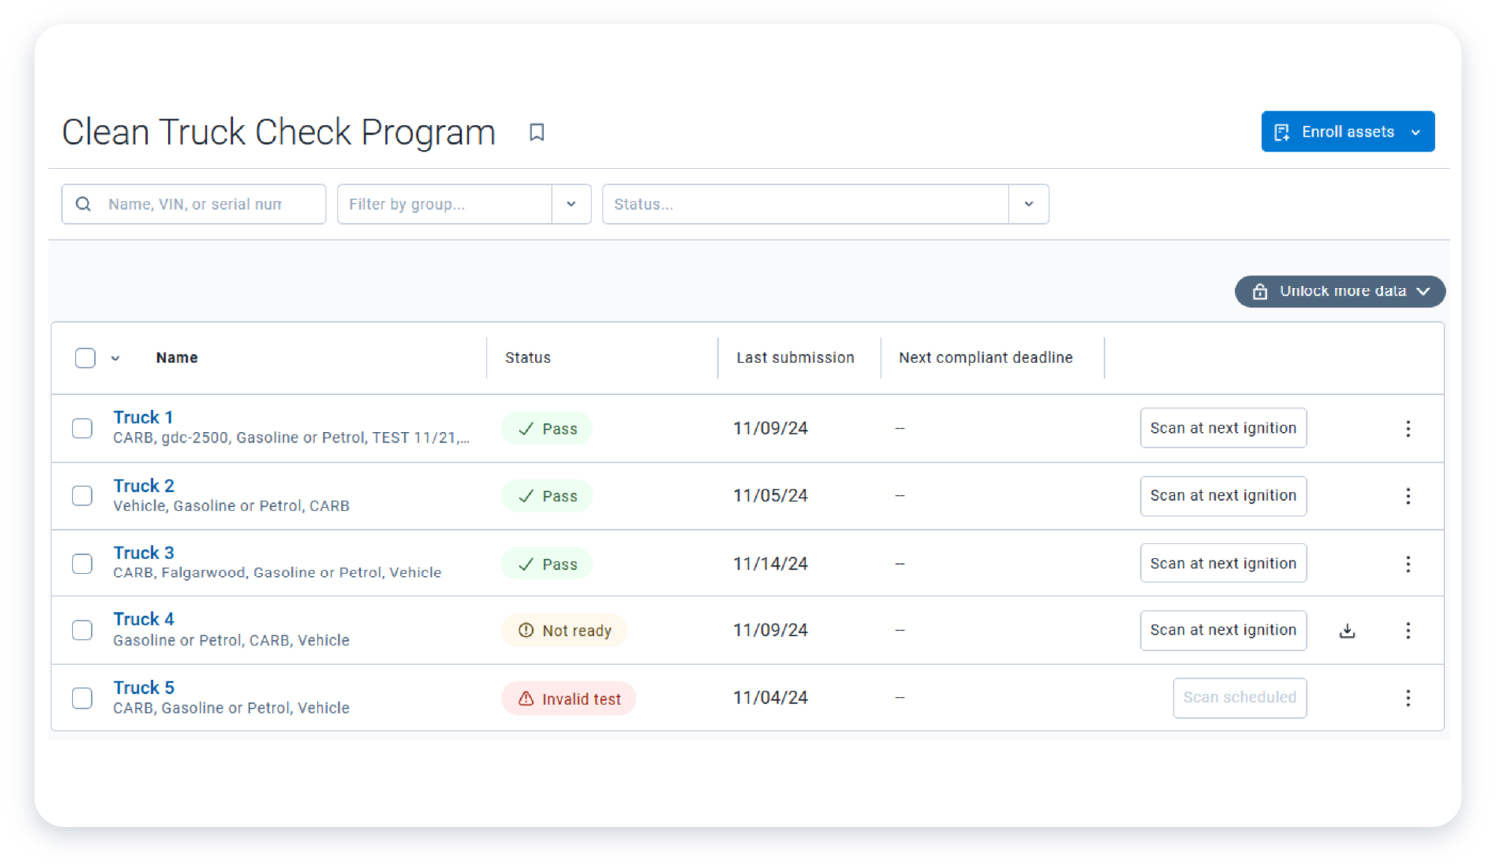1496x867 pixels.
Task: Expand the Filter by group dropdown
Action: [x=571, y=204]
